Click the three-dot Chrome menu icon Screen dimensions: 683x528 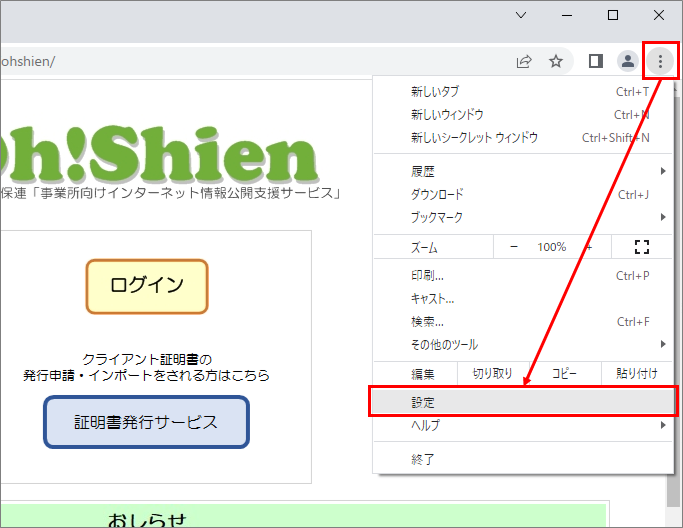coord(660,61)
